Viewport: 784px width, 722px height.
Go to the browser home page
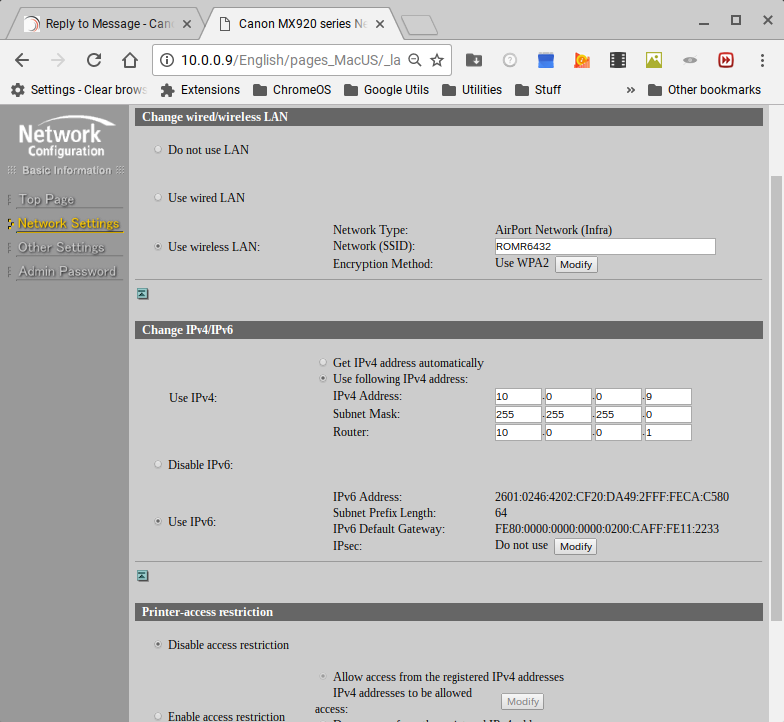(130, 60)
